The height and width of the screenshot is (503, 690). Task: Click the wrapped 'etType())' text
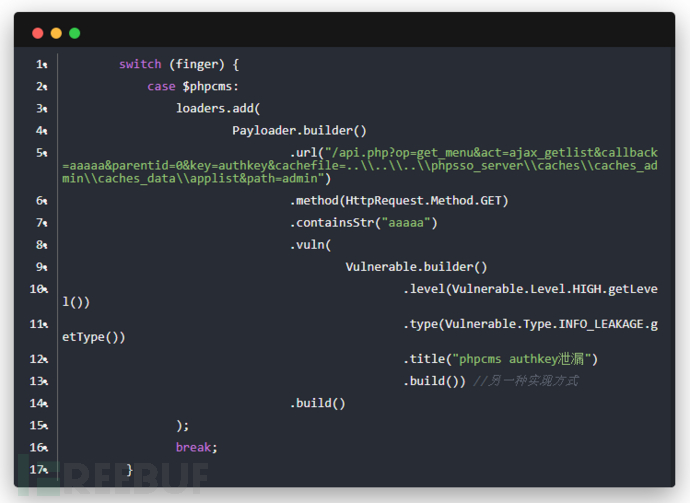click(x=94, y=337)
